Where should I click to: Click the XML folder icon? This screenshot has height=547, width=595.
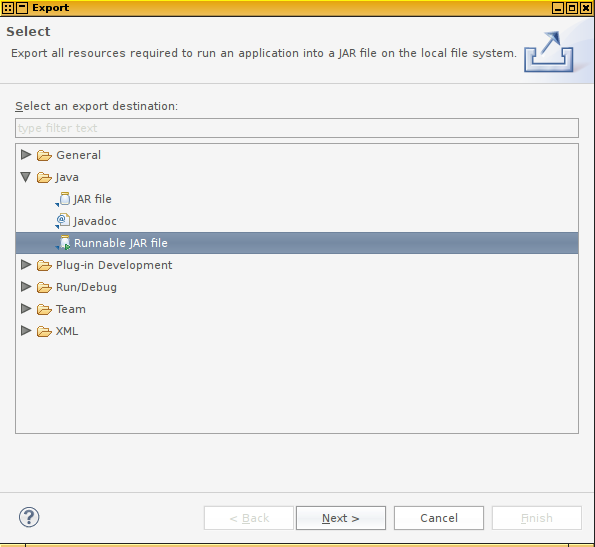point(44,331)
